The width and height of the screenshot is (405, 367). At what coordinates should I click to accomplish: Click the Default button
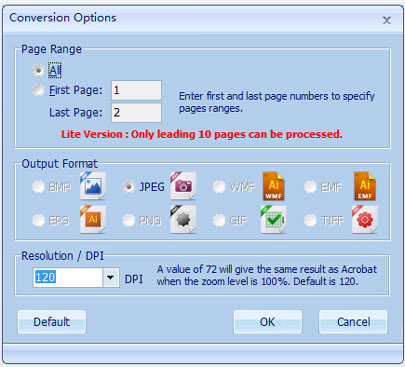(52, 322)
